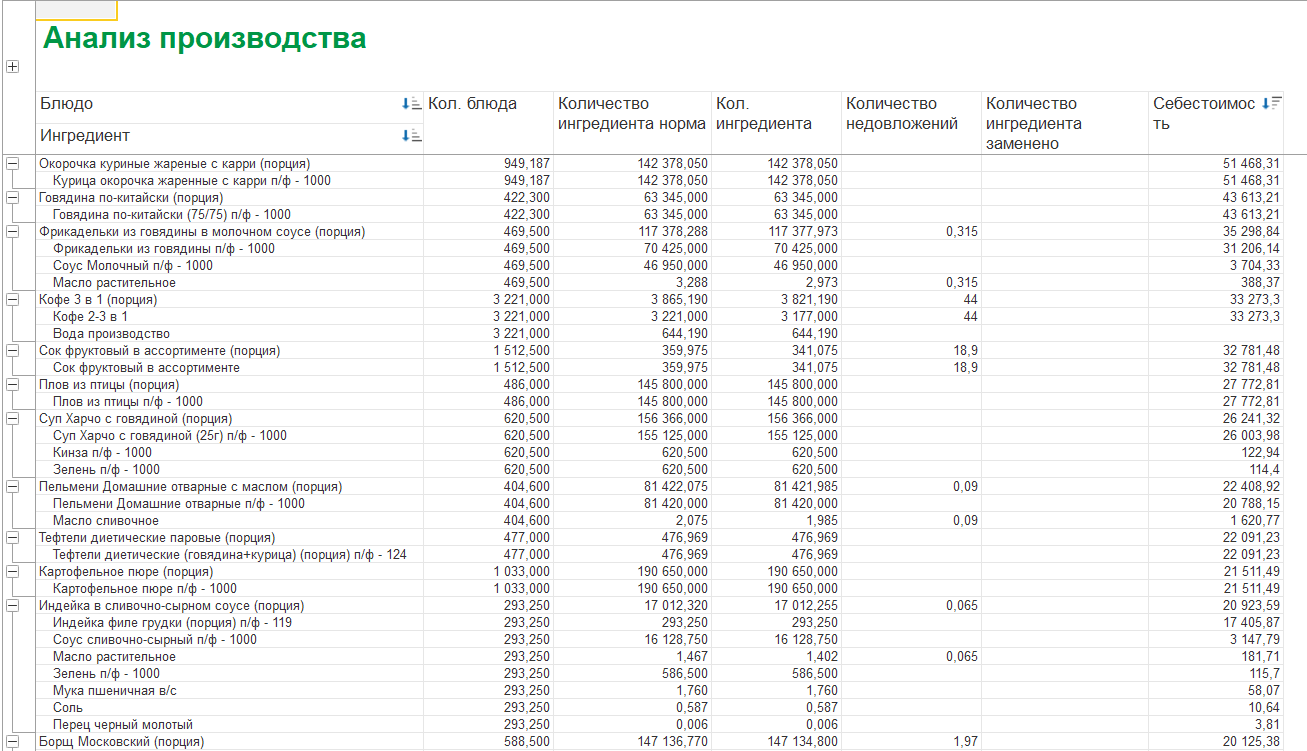The width and height of the screenshot is (1307, 751).
Task: Select the Масло сливочное ingredient cell
Action: (106, 521)
